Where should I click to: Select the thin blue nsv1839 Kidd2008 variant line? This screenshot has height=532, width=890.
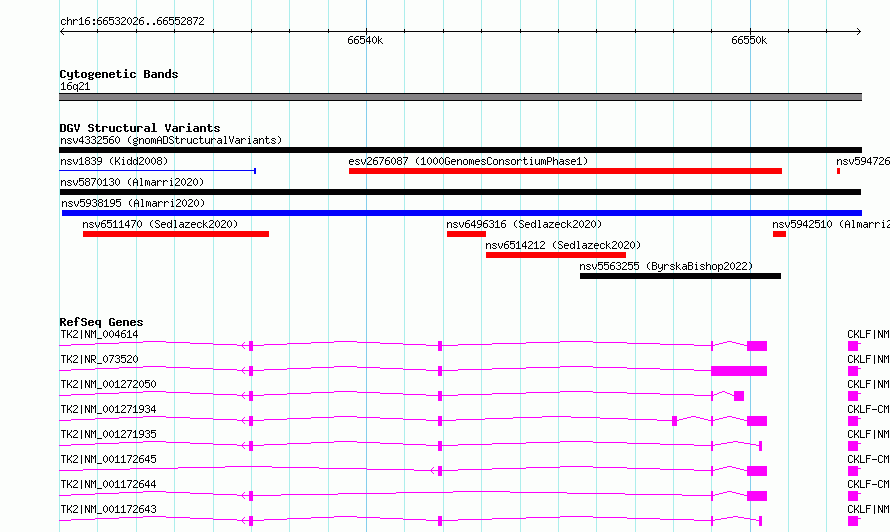point(158,171)
